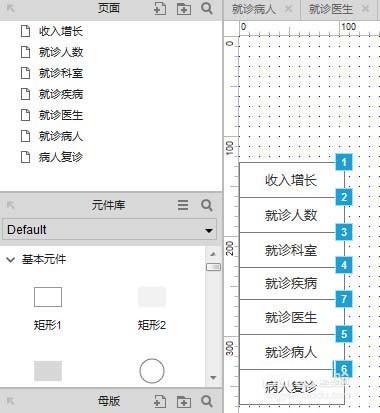This screenshot has width=380, height=413.
Task: Pop out the widget library panel arrow
Action: [11, 205]
